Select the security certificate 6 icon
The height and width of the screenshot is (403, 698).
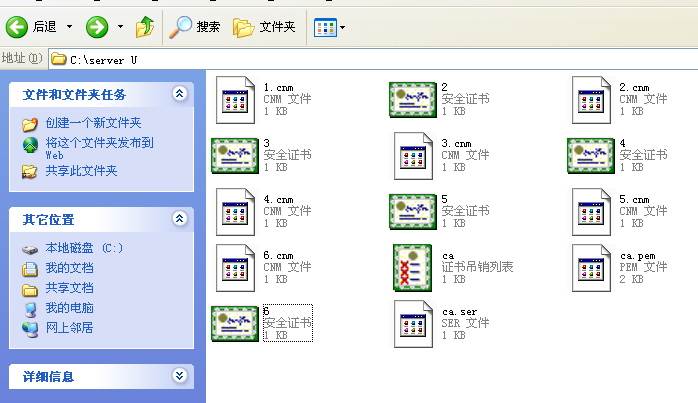(x=235, y=324)
